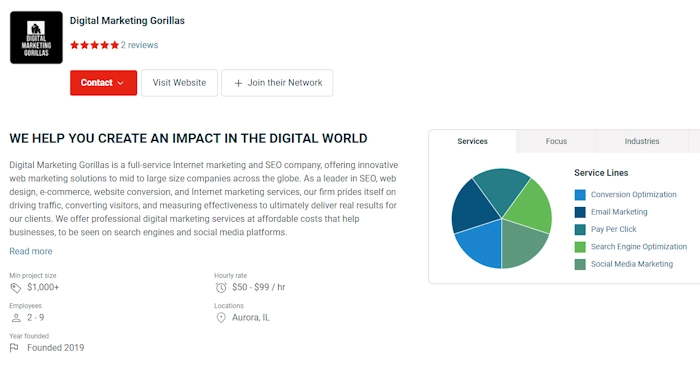
Task: Click the five red star rating
Action: point(94,45)
